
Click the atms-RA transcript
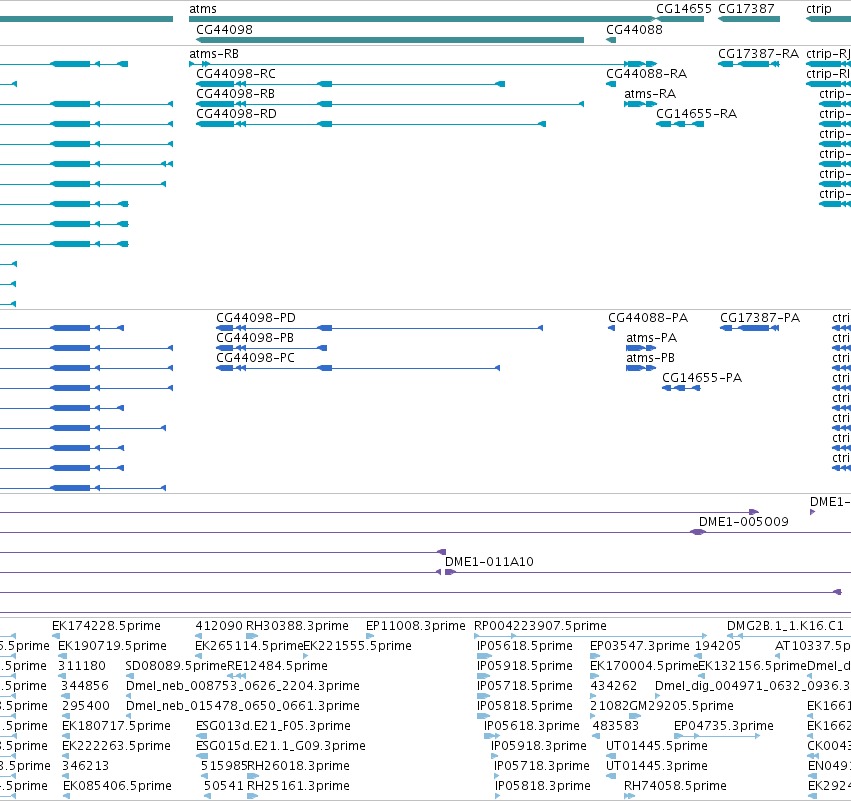pyautogui.click(x=640, y=104)
